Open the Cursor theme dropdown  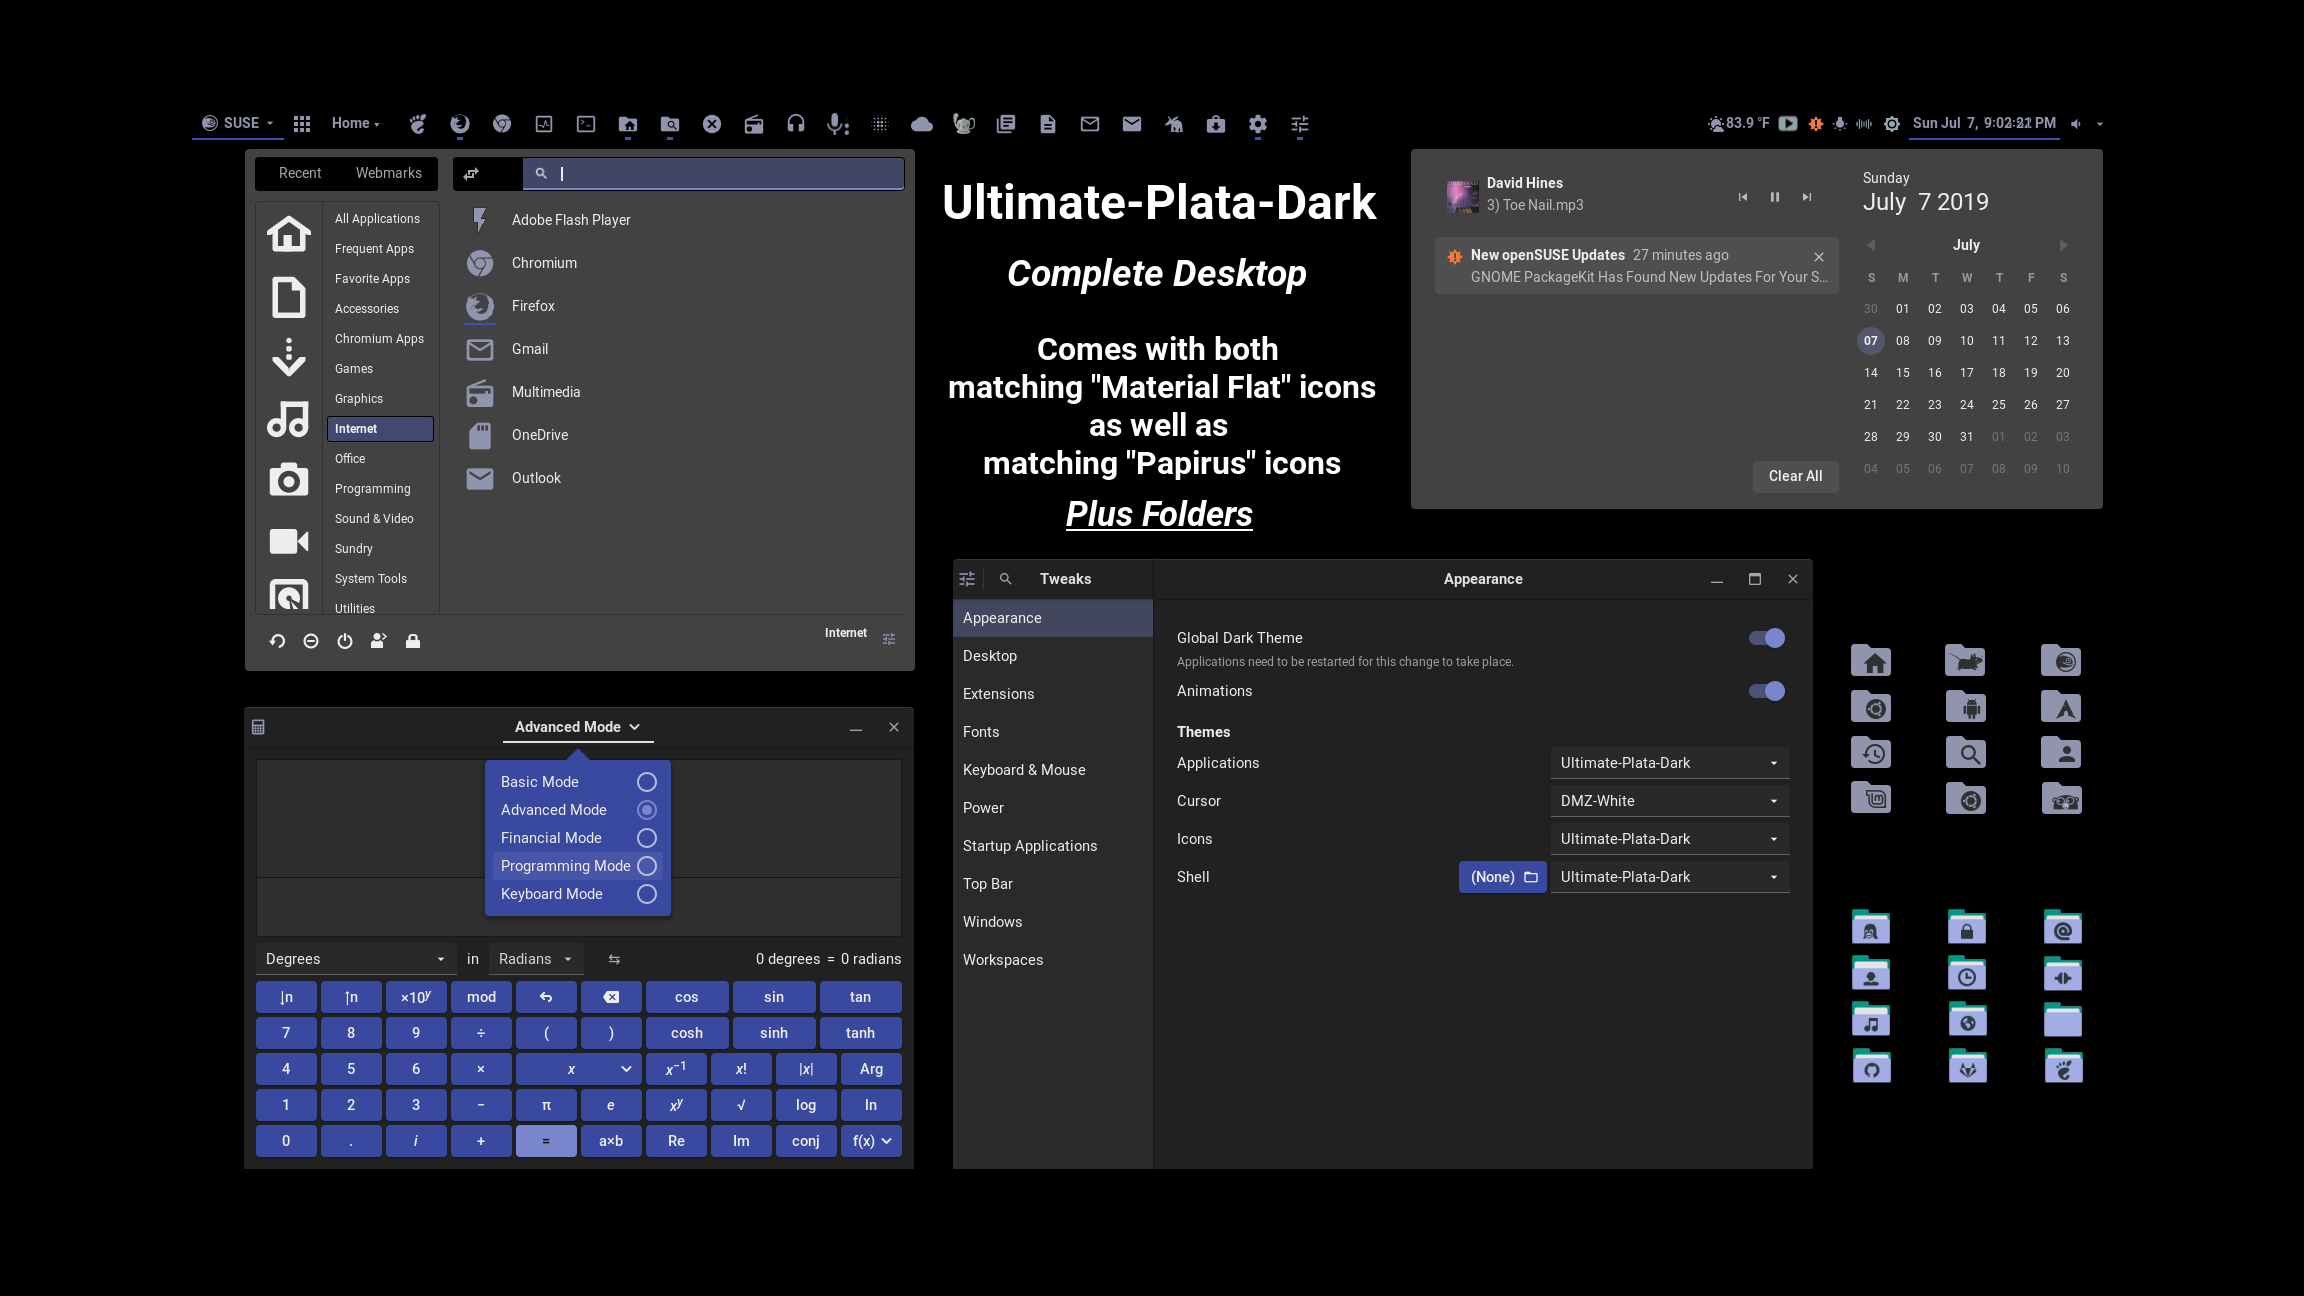tap(1670, 801)
